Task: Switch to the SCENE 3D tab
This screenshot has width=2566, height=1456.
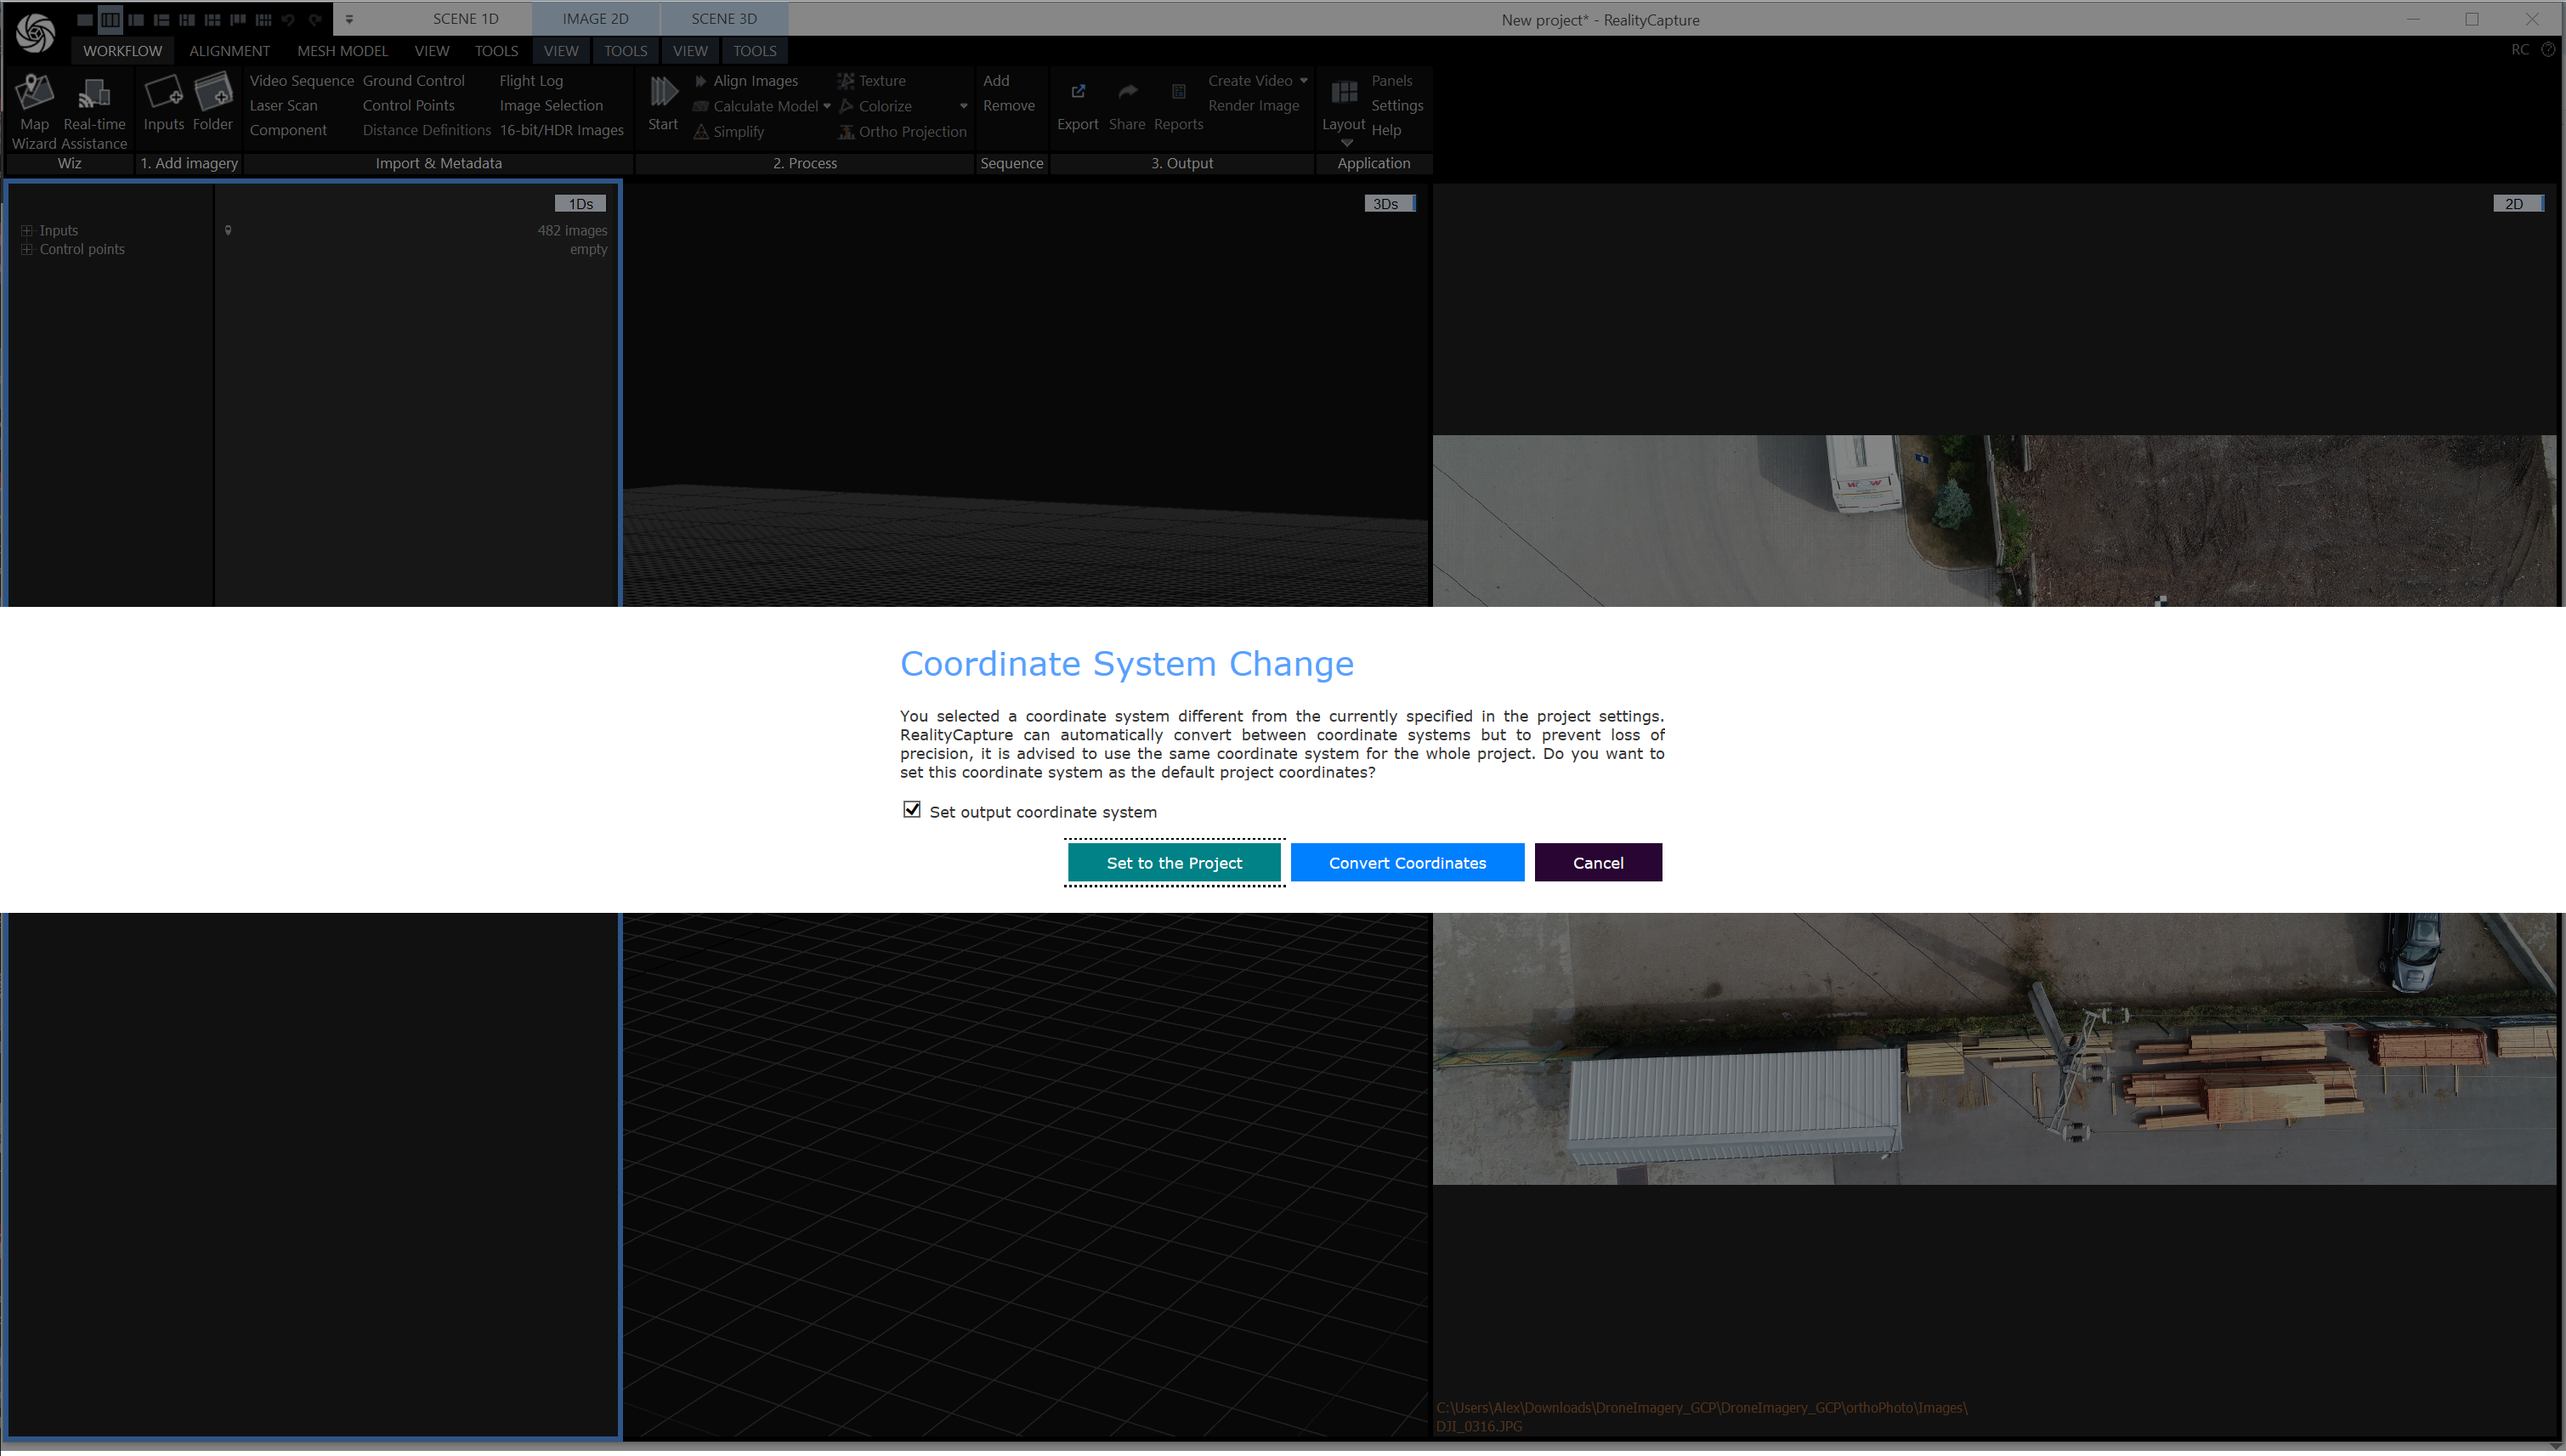Action: click(723, 18)
